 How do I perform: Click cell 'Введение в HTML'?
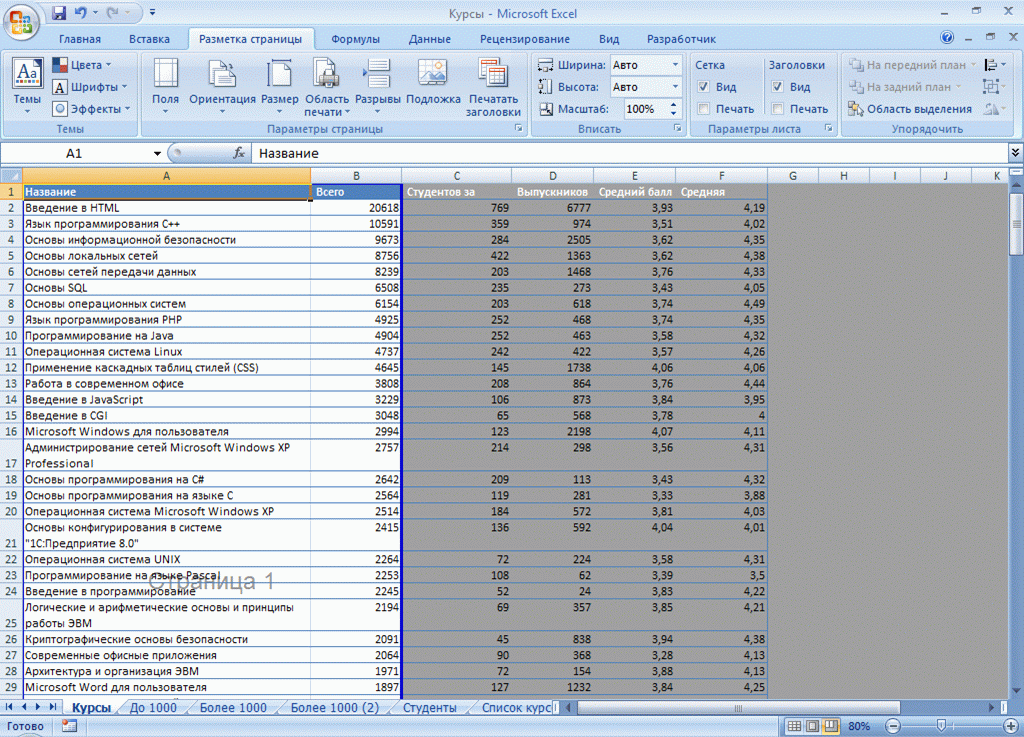click(x=167, y=208)
